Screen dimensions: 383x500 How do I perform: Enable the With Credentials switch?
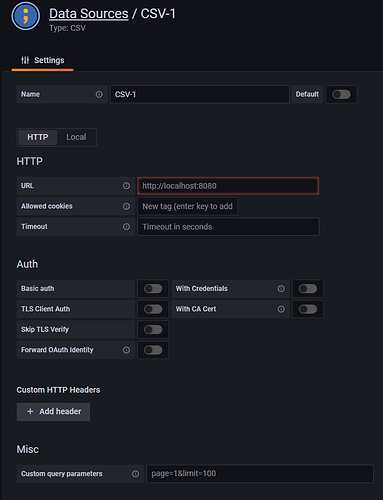(x=308, y=289)
